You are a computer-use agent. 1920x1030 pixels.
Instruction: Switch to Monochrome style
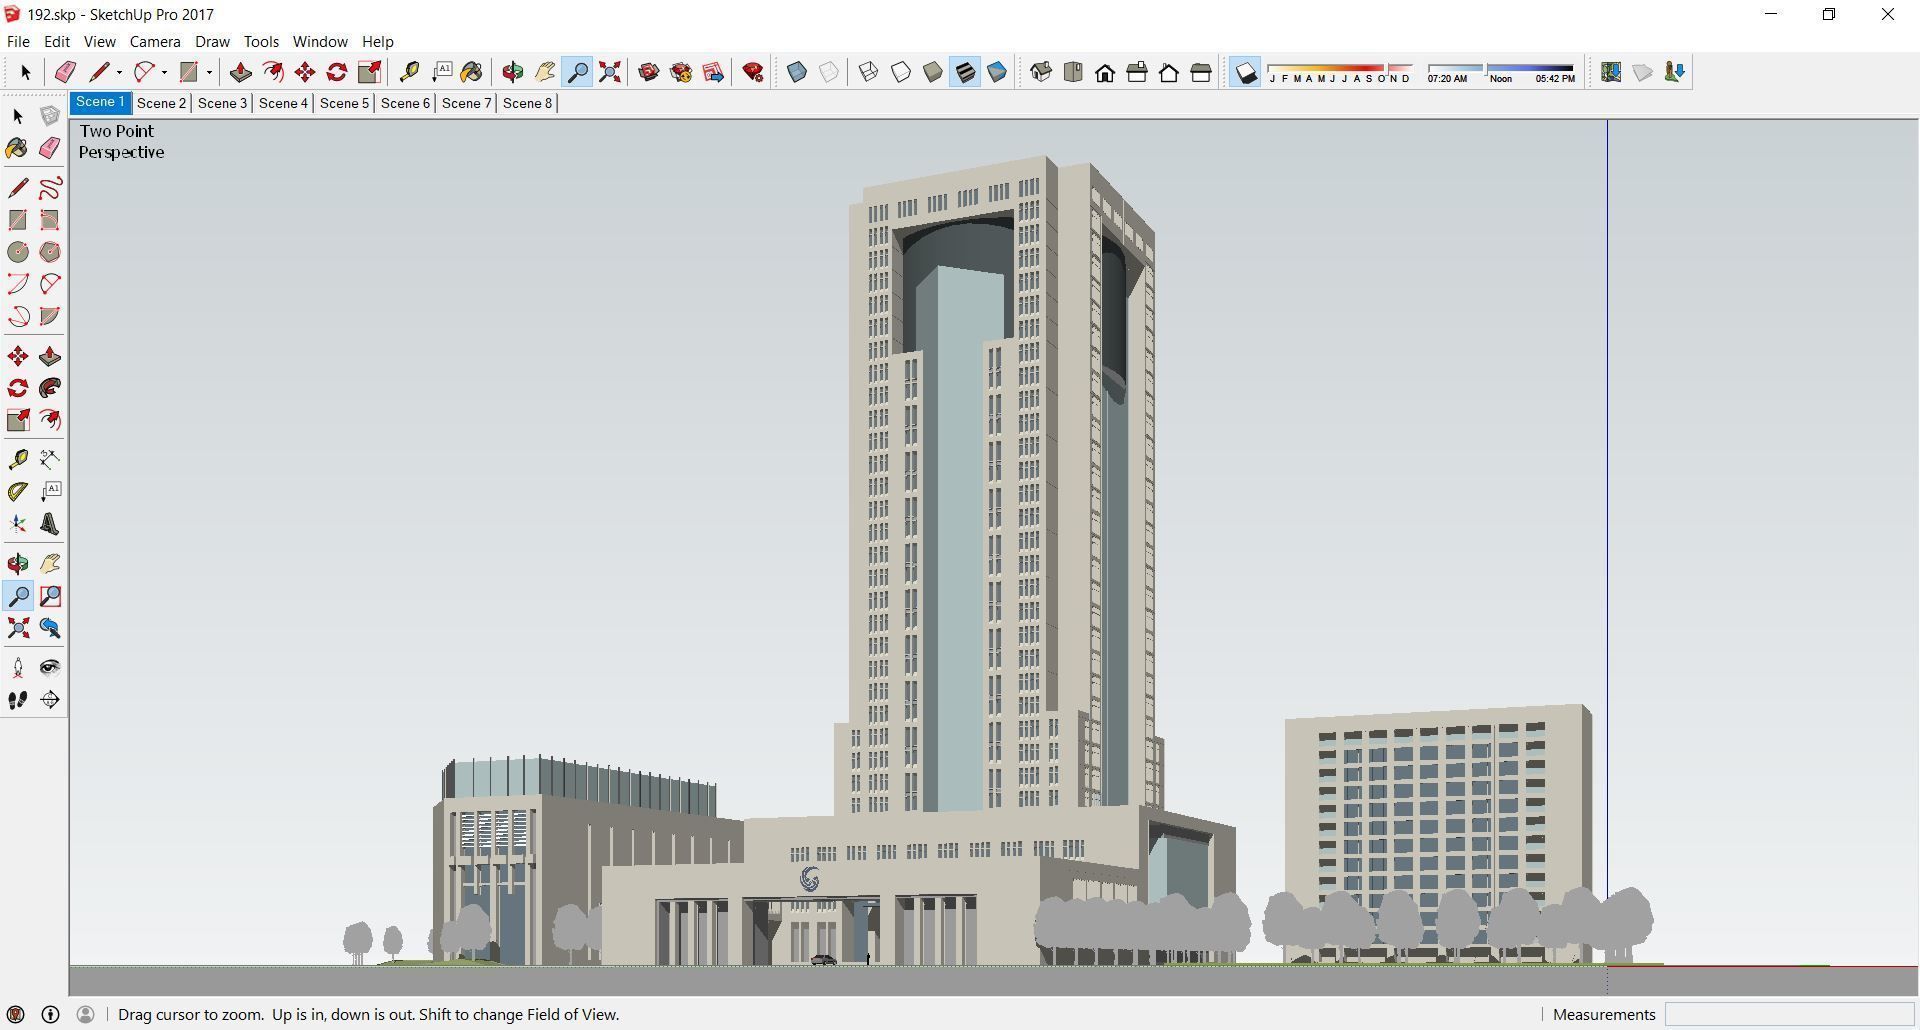click(997, 72)
